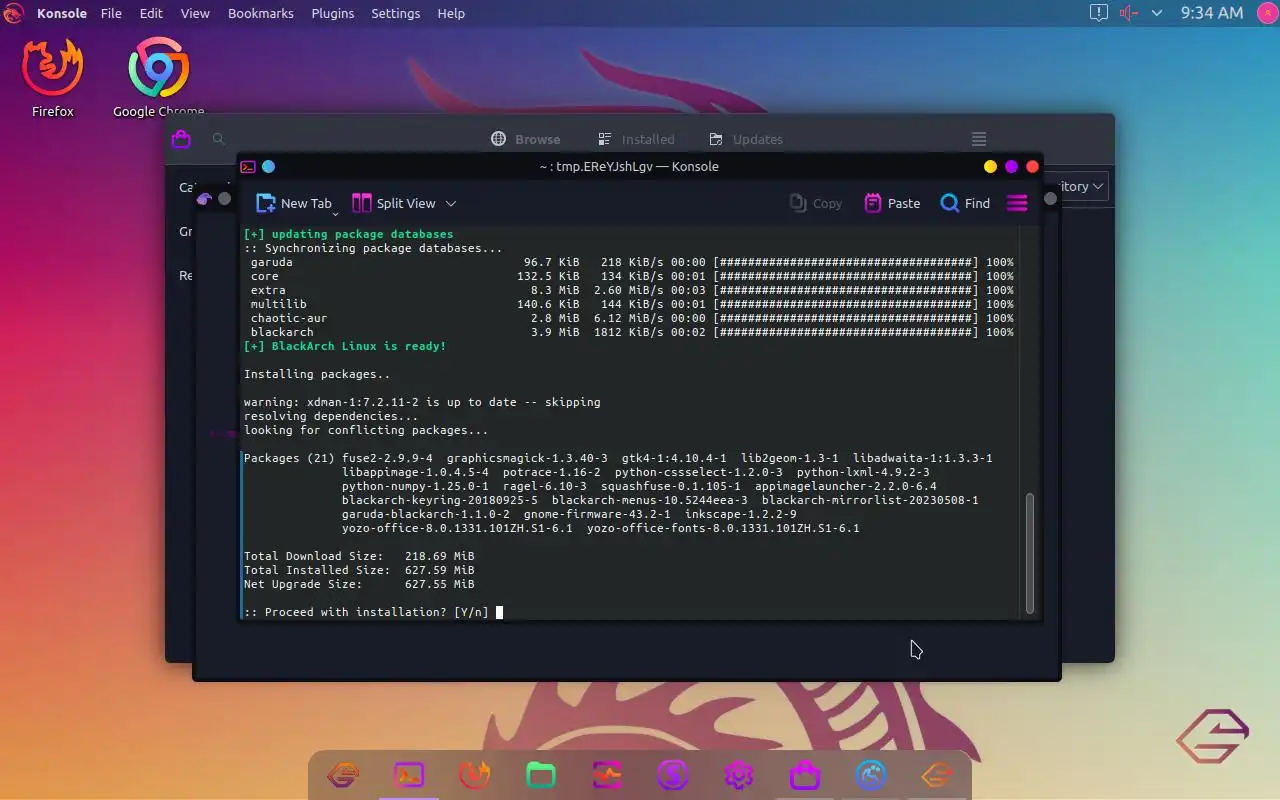
Task: Open the Firefox desktop shortcut
Action: click(x=52, y=78)
